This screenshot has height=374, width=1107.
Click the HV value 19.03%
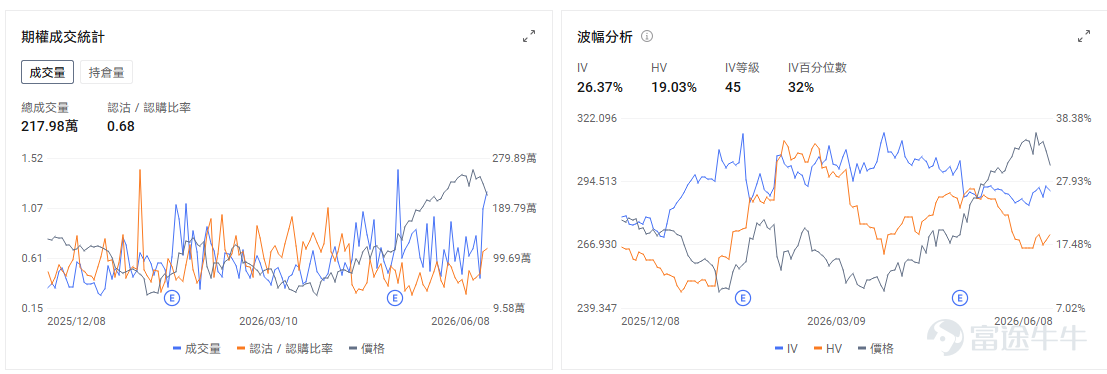point(674,88)
